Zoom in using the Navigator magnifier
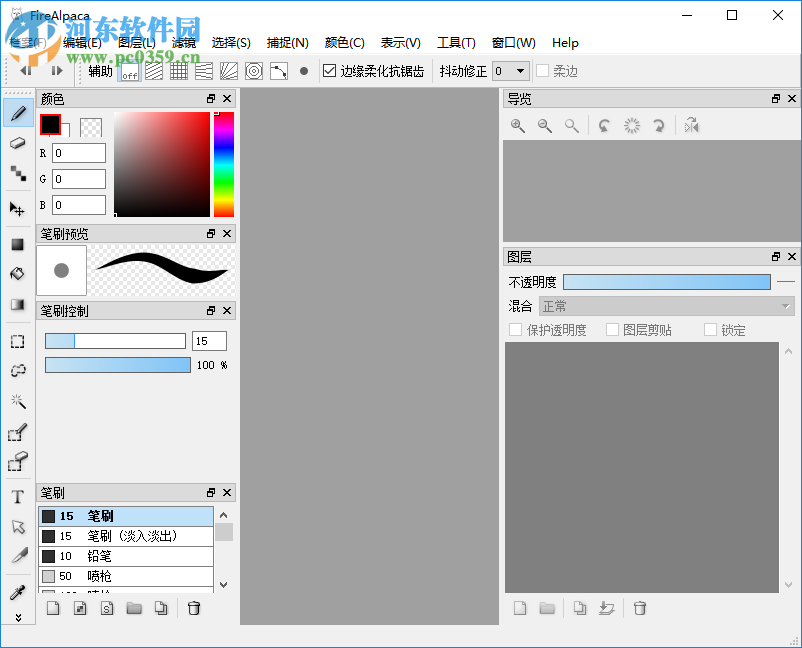The image size is (802, 648). click(x=517, y=125)
